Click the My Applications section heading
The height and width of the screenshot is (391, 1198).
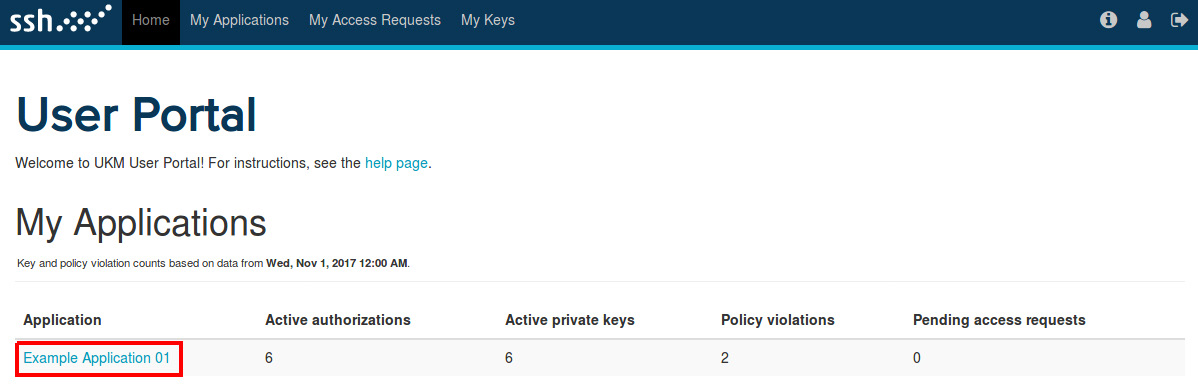click(141, 224)
